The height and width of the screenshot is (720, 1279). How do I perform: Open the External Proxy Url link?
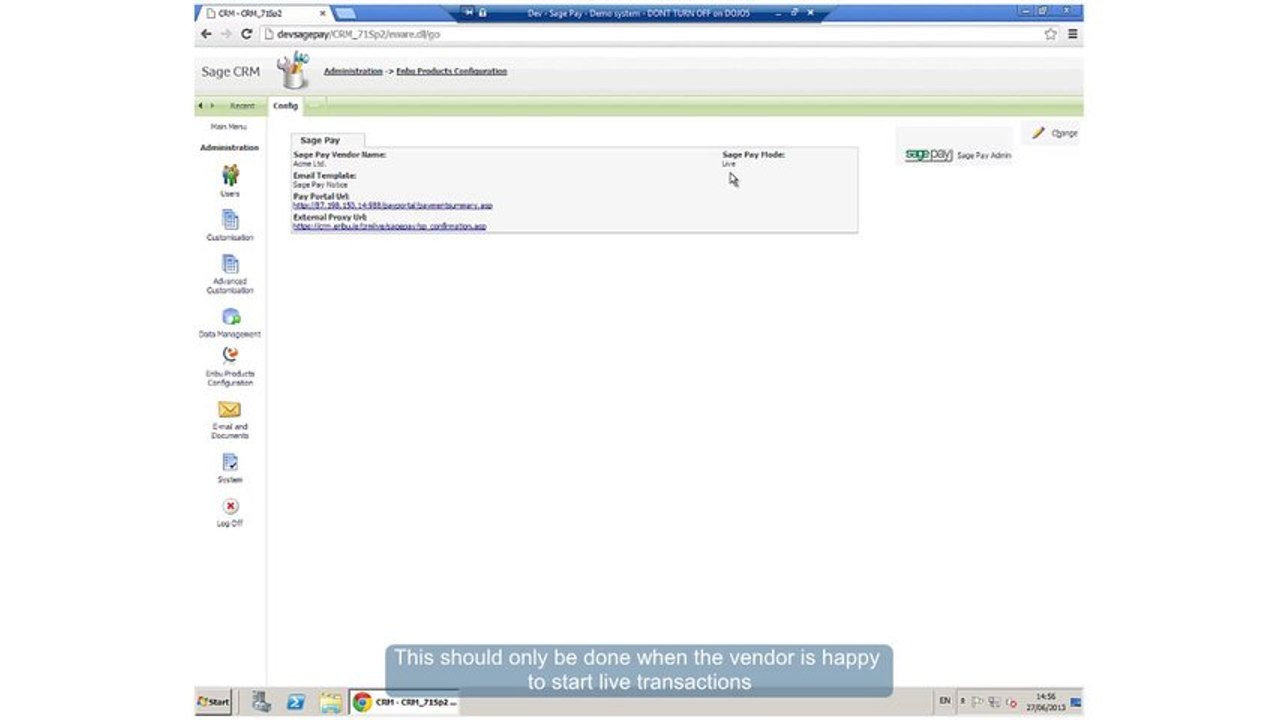point(389,226)
